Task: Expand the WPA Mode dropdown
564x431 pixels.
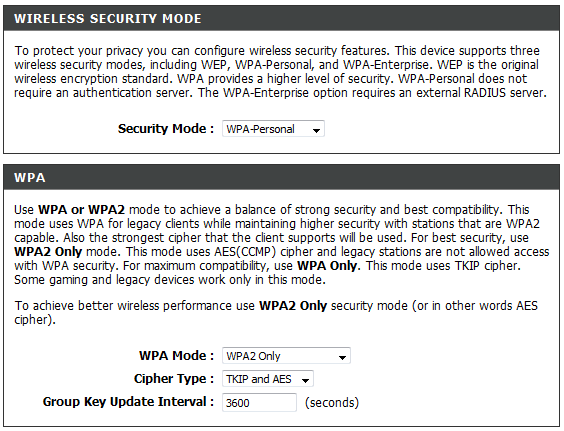Action: [286, 356]
